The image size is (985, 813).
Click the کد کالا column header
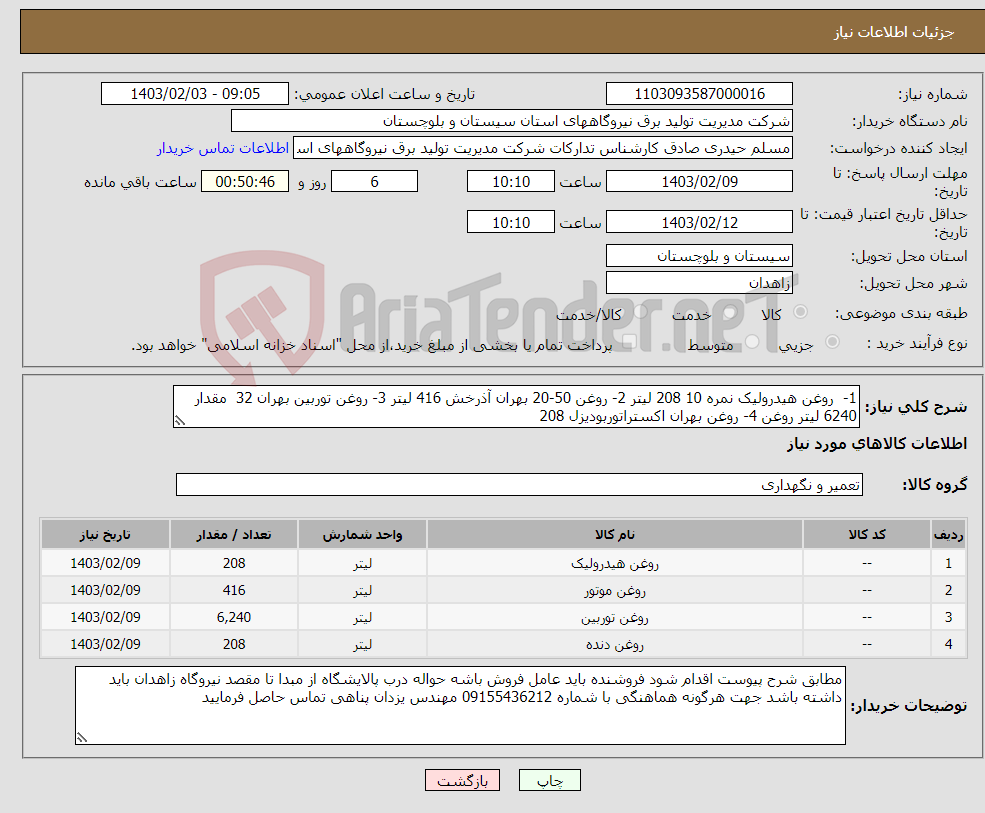click(x=867, y=535)
